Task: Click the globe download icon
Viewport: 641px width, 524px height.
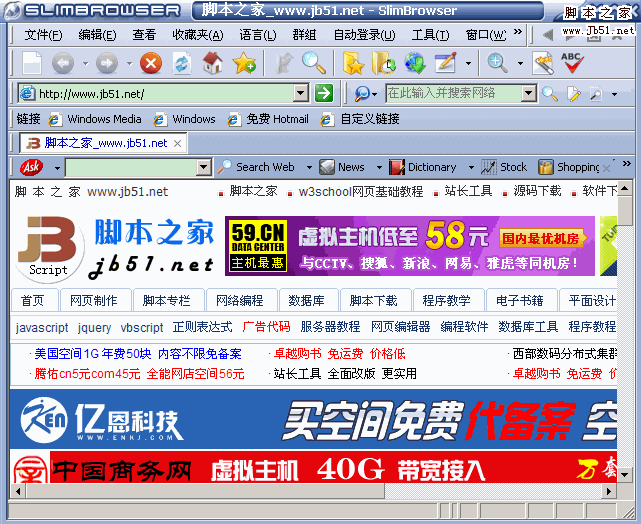Action: [x=415, y=63]
